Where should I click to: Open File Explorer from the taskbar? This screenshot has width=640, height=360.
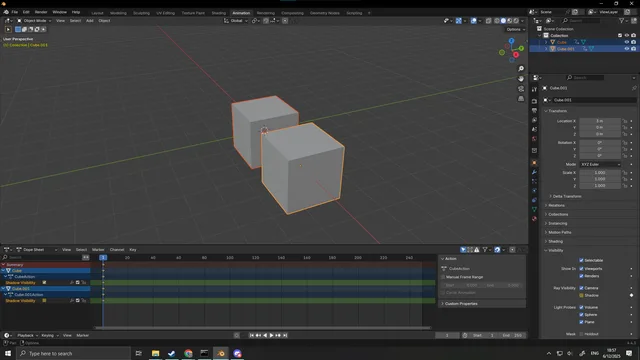click(156, 353)
